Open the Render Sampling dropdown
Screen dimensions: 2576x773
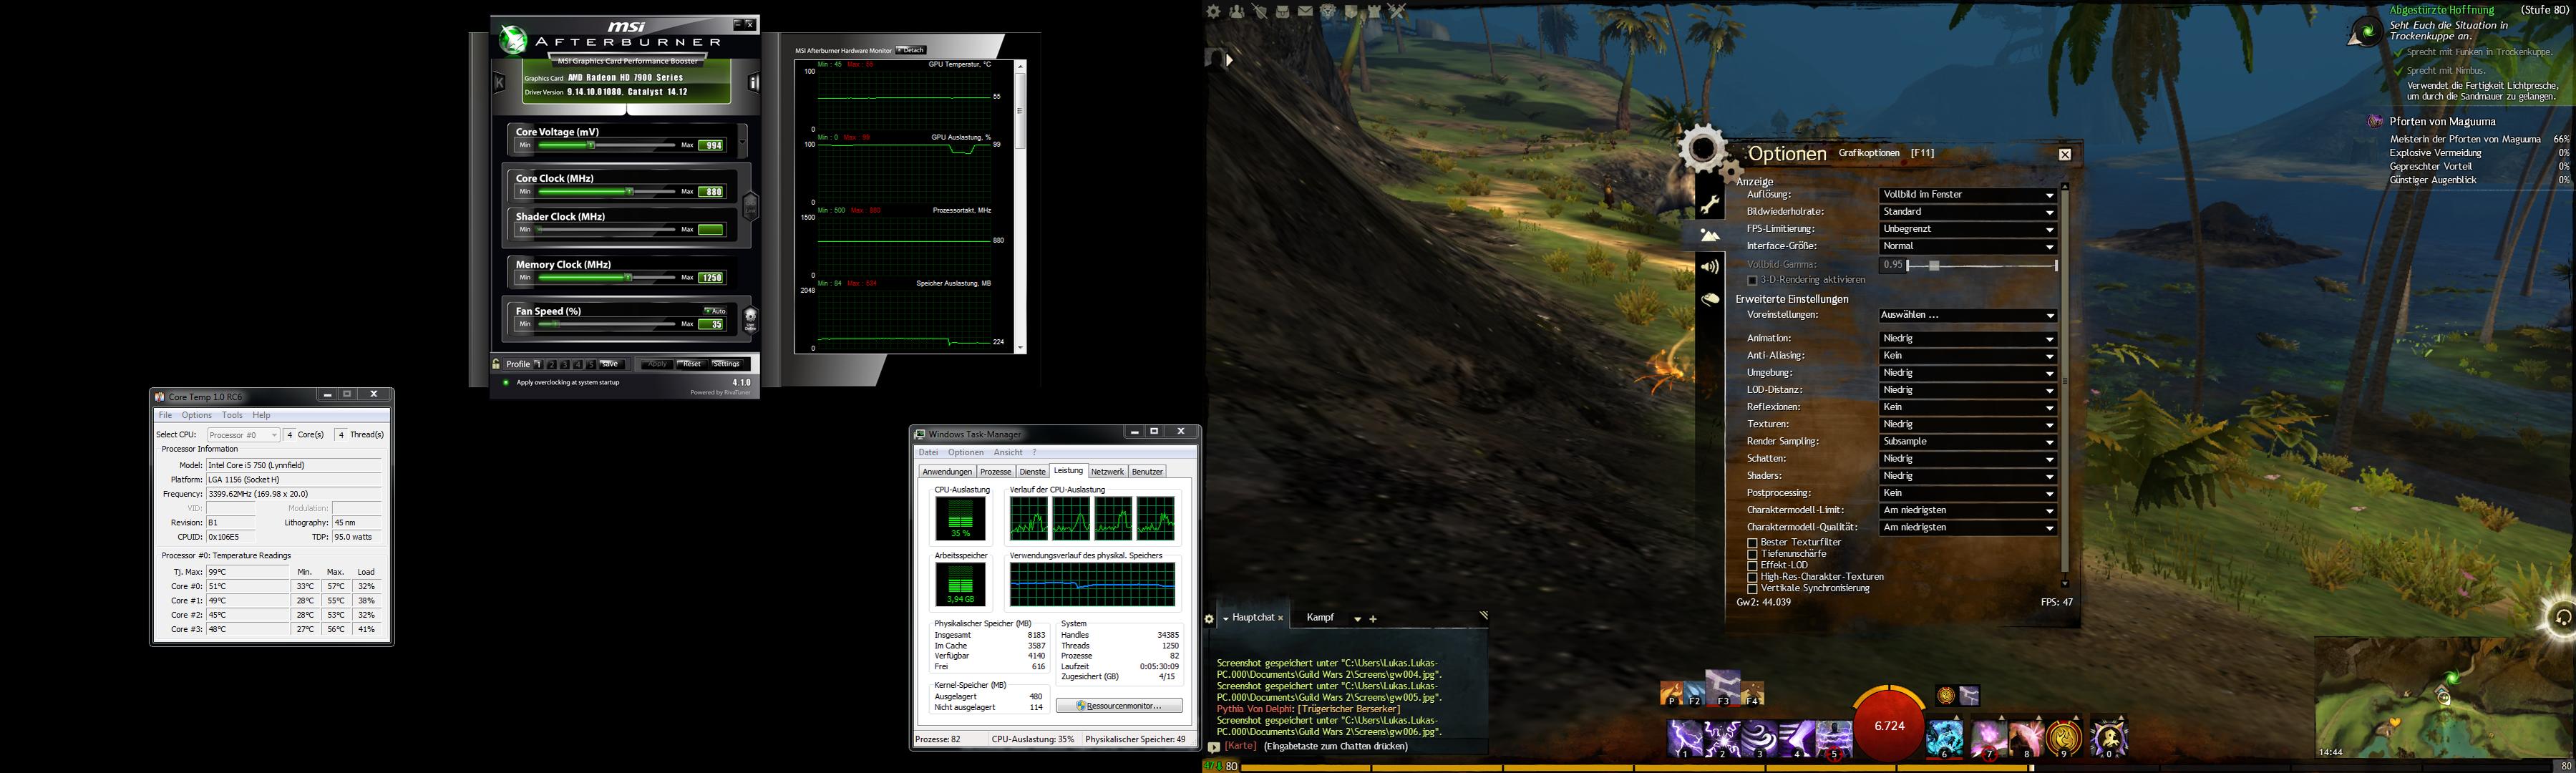1967,442
